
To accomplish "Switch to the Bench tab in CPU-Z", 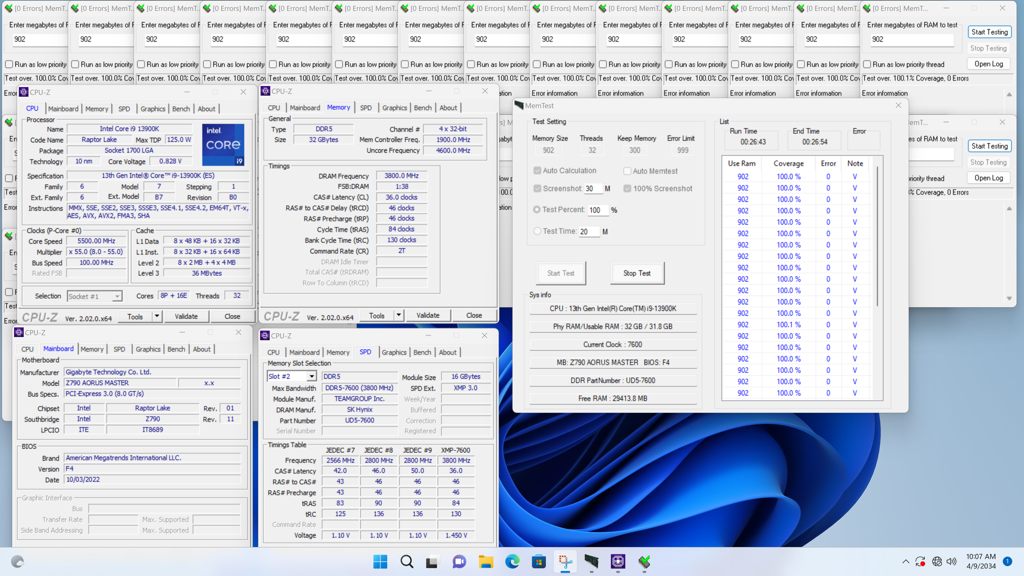I will pos(183,109).
